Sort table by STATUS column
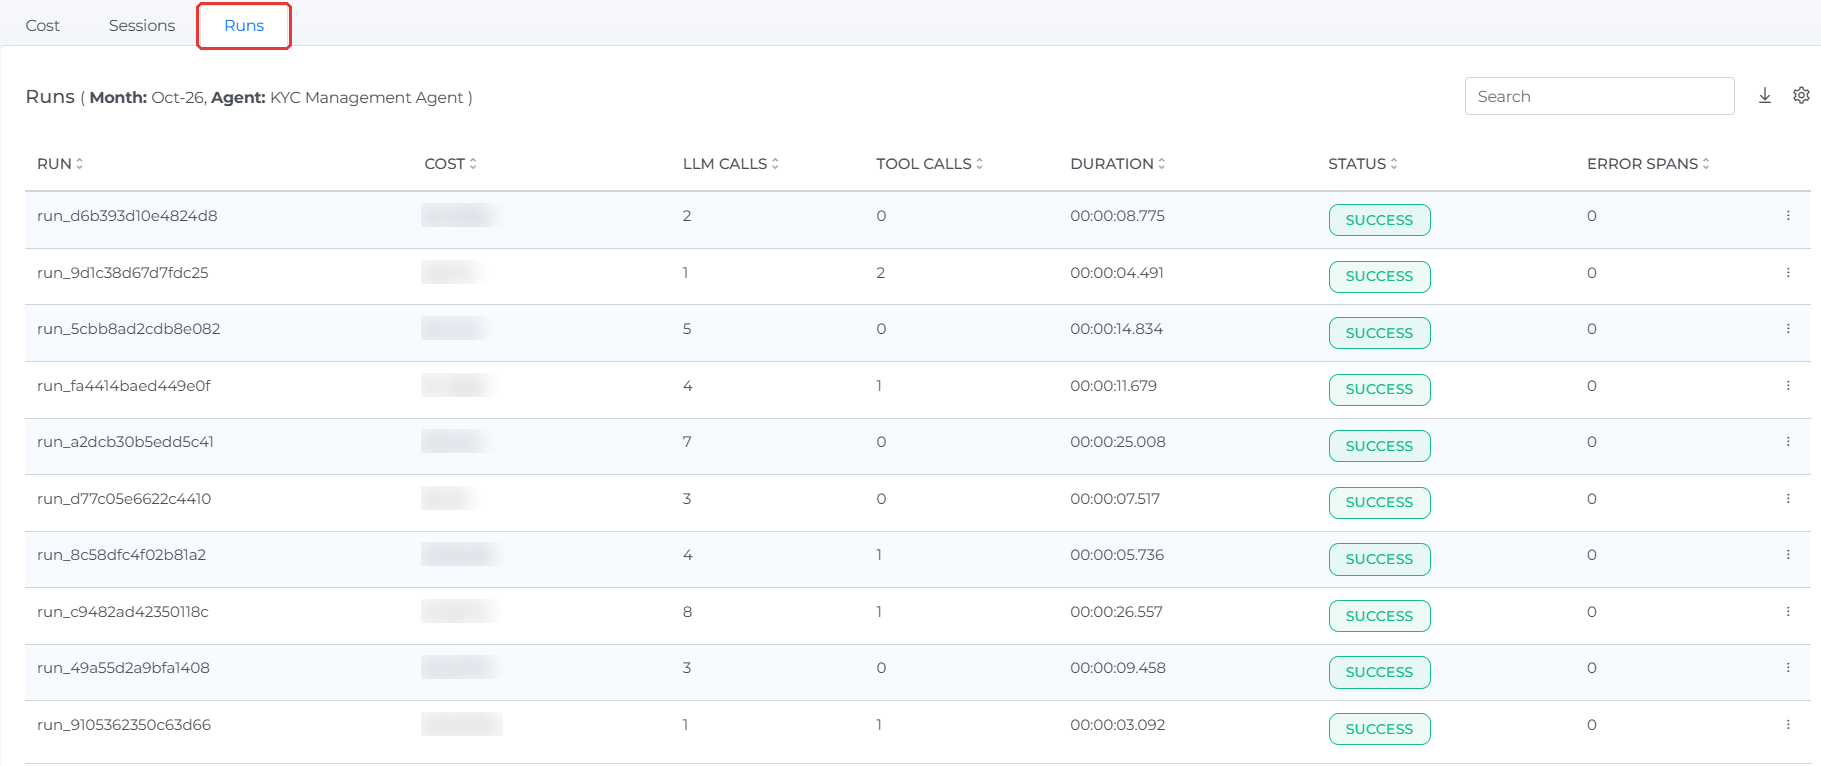The width and height of the screenshot is (1821, 766). point(1363,164)
